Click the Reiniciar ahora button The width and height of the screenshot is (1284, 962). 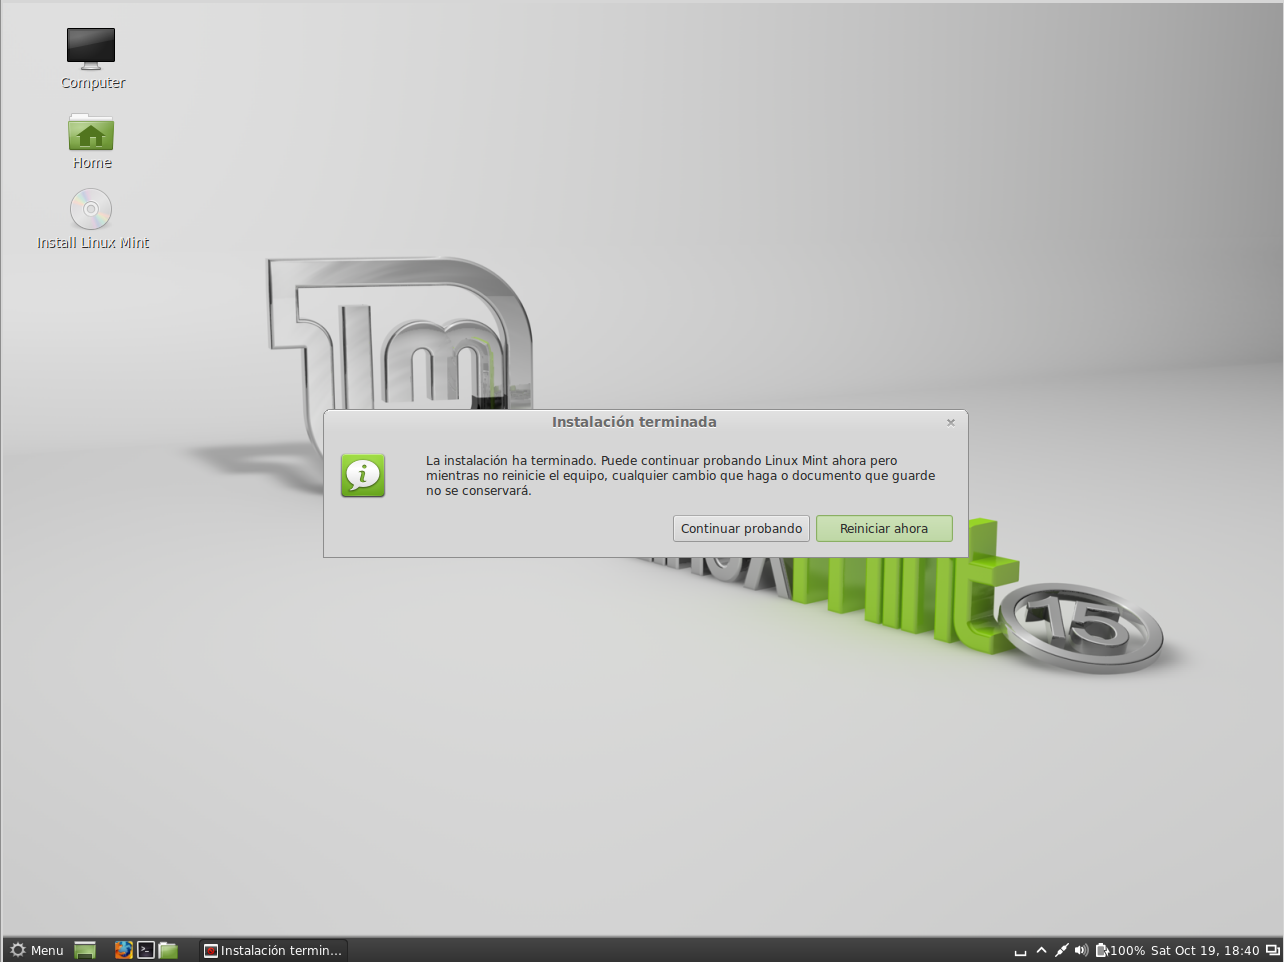pos(884,528)
